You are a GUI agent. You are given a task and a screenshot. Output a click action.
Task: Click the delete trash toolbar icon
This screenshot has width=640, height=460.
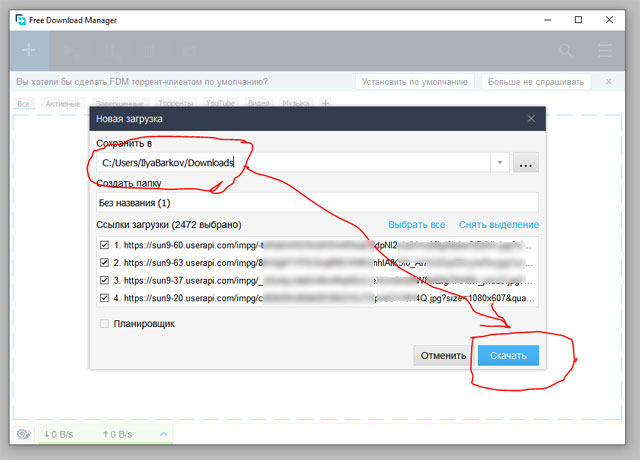click(149, 51)
